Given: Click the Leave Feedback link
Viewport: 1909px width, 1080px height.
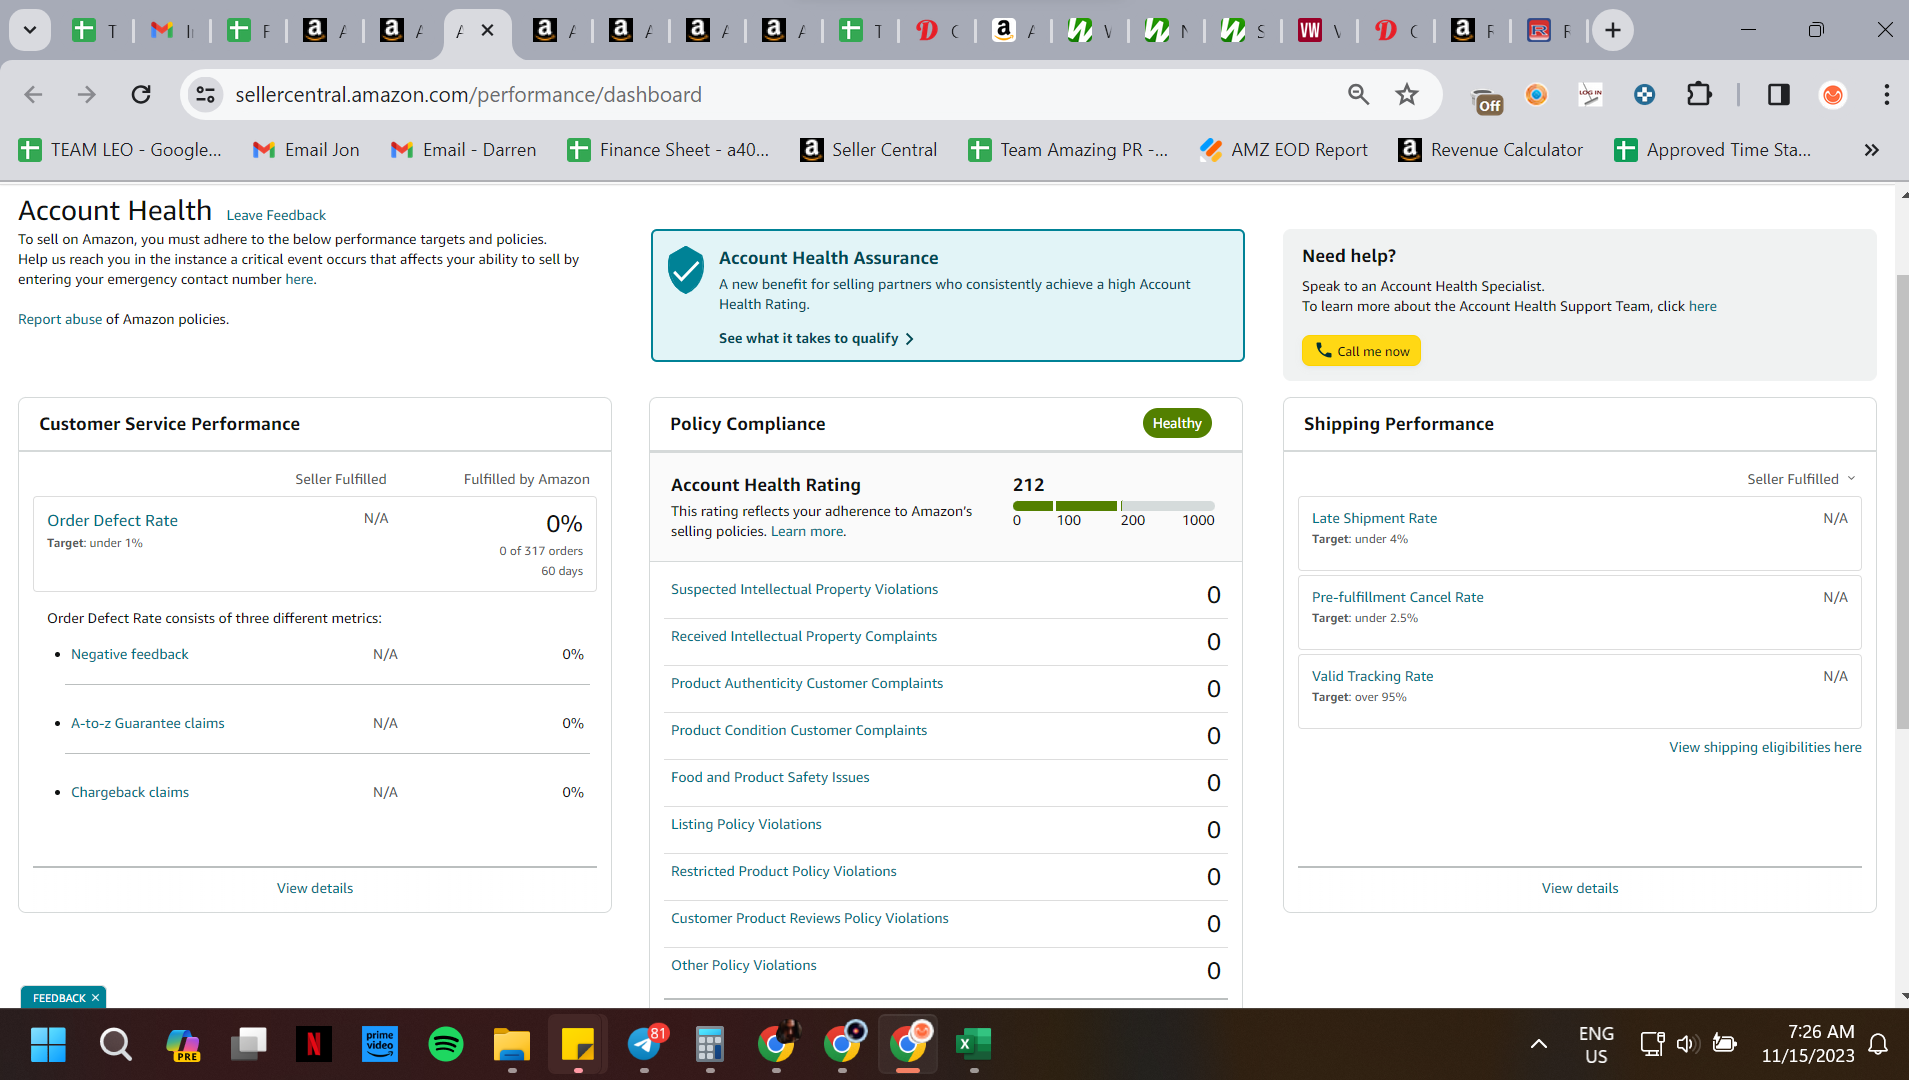Looking at the screenshot, I should point(276,215).
